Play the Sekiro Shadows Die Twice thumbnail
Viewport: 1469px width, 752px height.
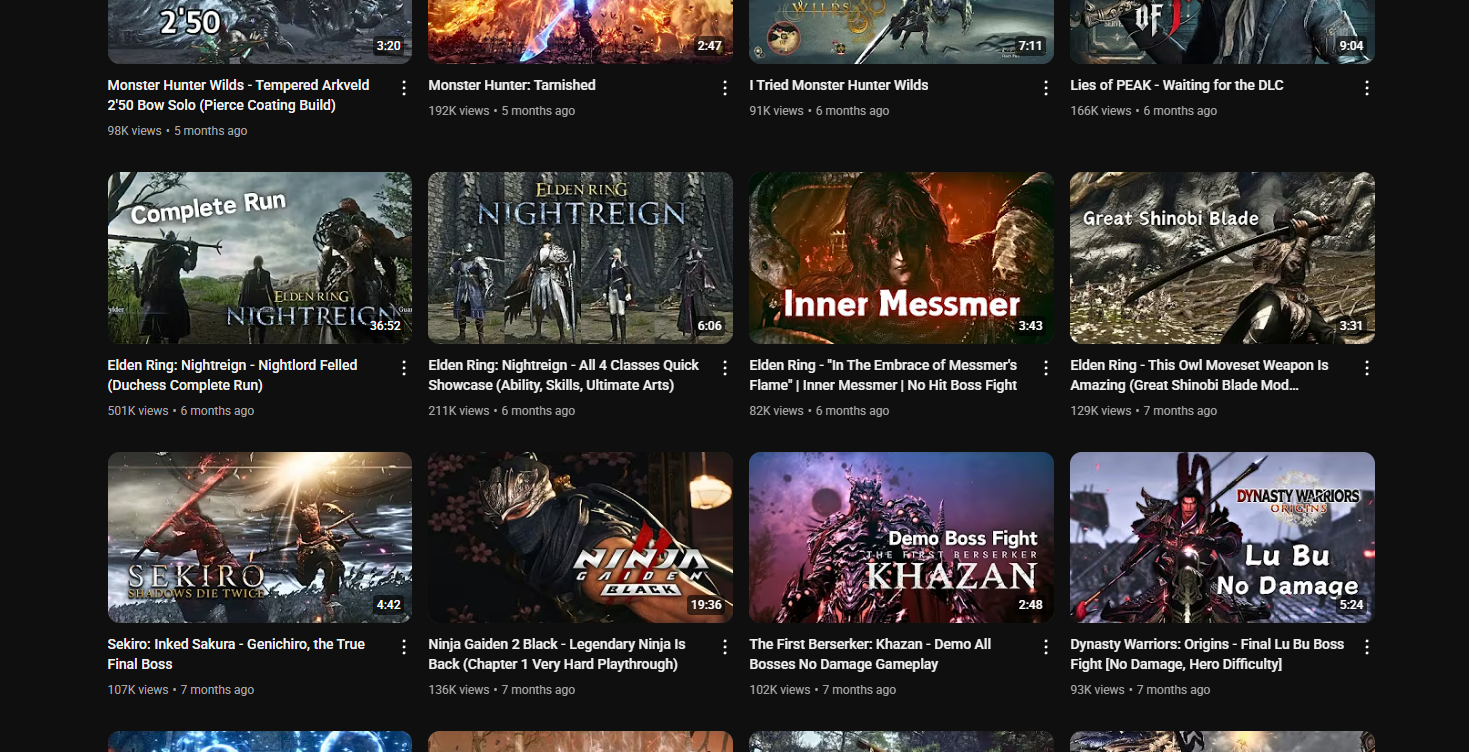tap(260, 537)
